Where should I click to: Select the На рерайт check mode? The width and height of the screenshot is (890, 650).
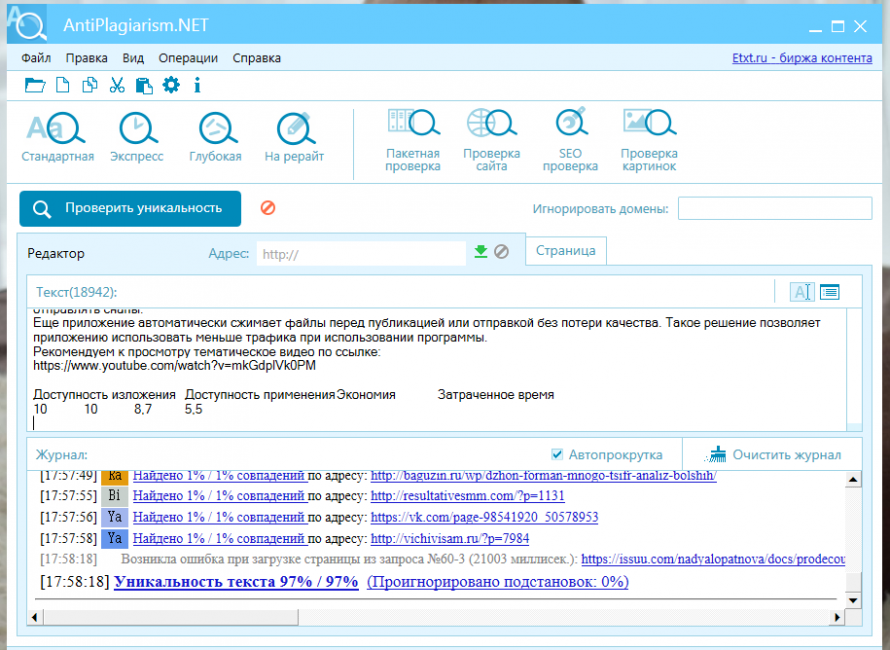(x=294, y=138)
